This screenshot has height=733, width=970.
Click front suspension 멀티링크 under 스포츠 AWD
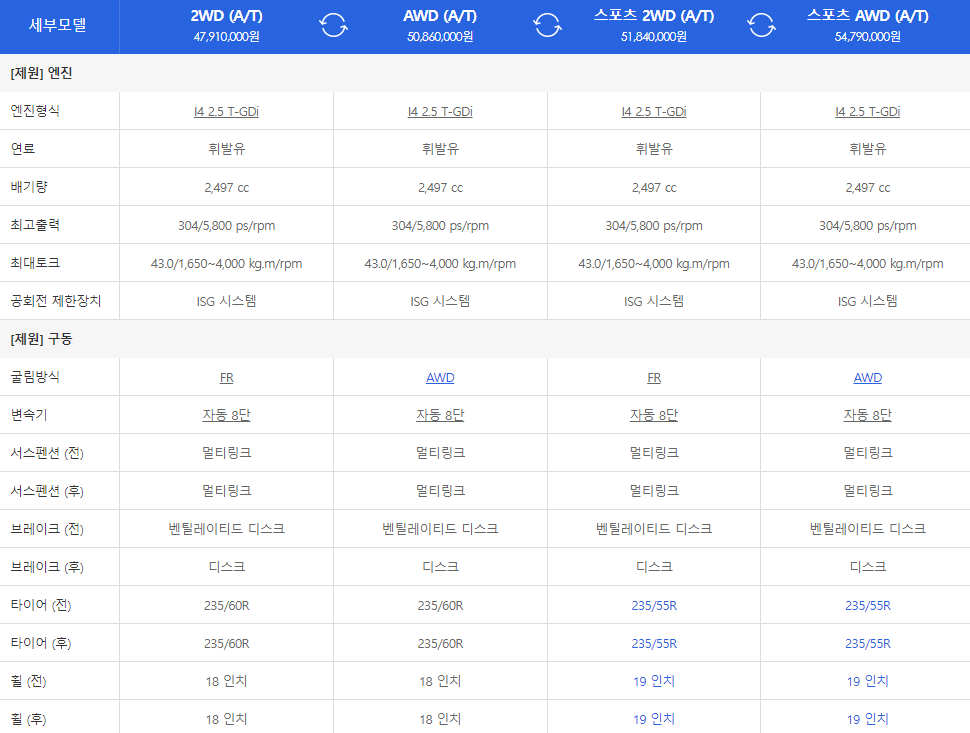pyautogui.click(x=867, y=453)
